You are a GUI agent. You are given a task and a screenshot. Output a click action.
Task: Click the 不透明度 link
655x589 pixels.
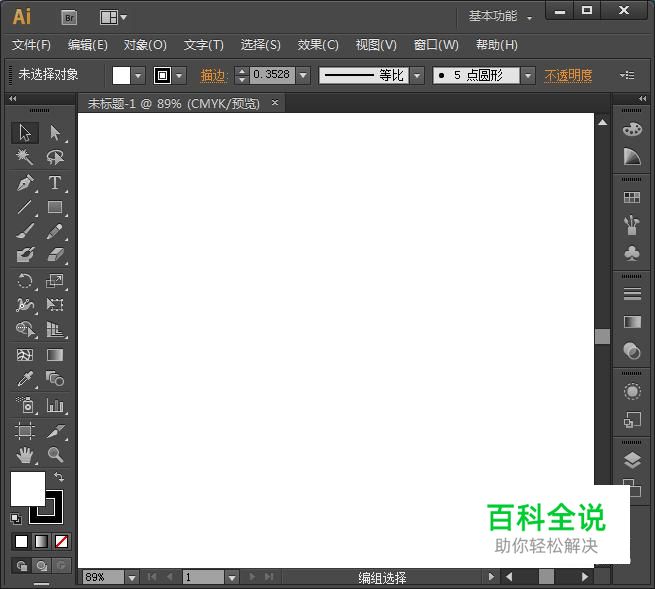pyautogui.click(x=568, y=75)
